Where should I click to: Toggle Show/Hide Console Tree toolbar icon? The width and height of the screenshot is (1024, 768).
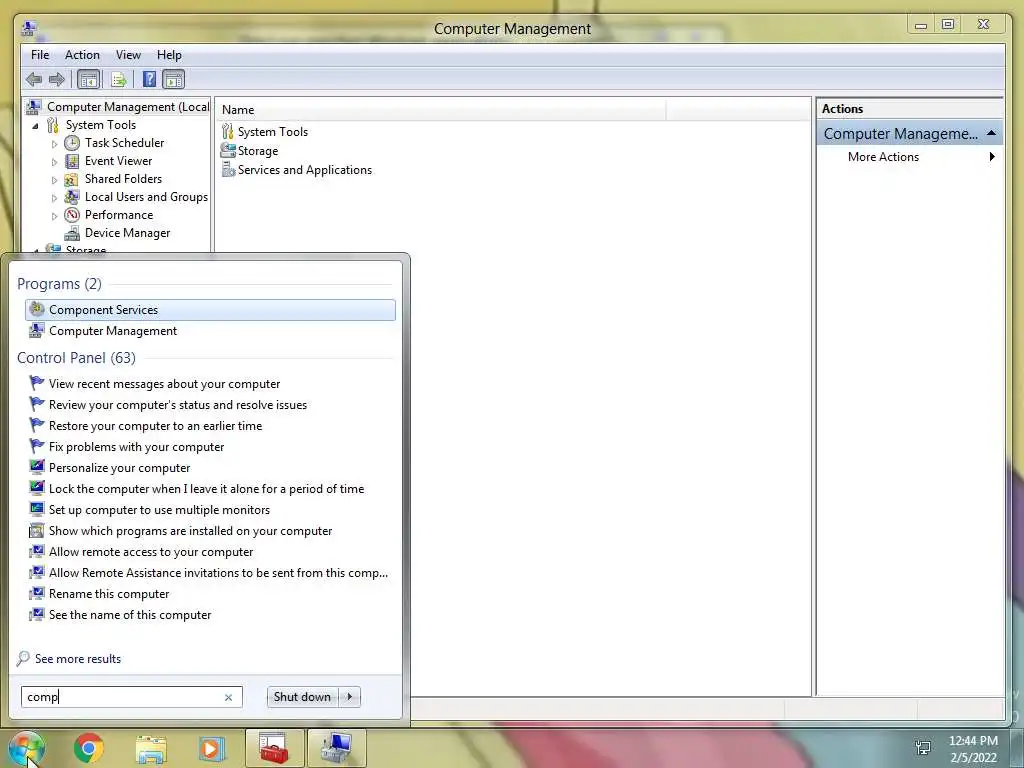pyautogui.click(x=88, y=80)
